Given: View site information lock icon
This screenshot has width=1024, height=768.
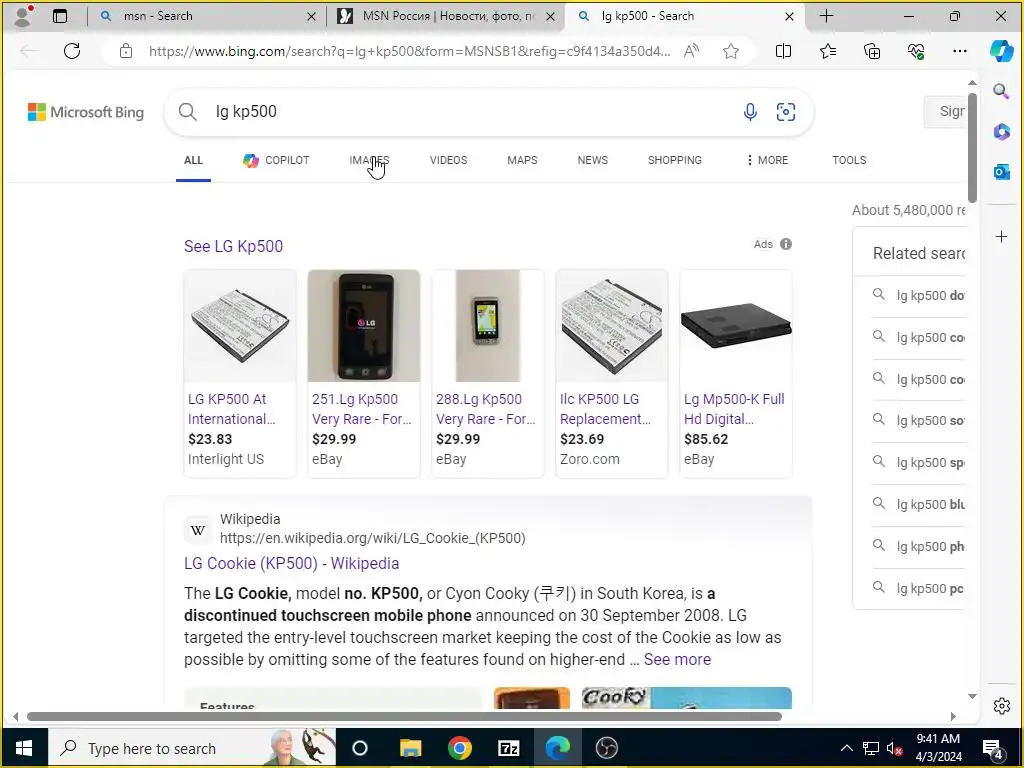Looking at the screenshot, I should click(126, 51).
